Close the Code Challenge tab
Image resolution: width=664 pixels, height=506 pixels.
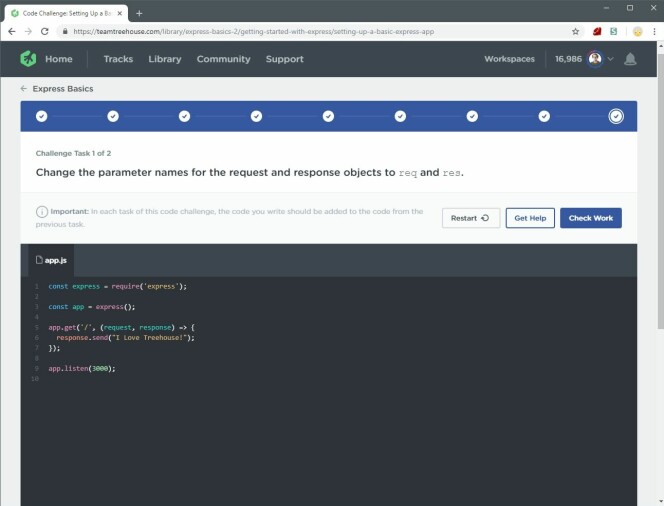(120, 14)
